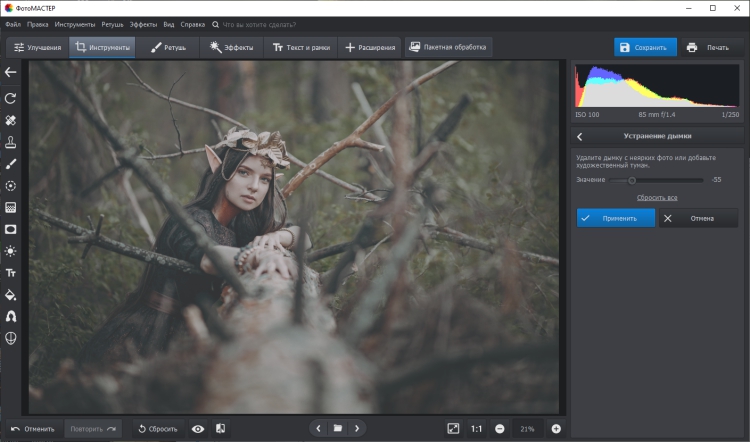This screenshot has height=442, width=750.
Task: Select the healing bandage tool
Action: pyautogui.click(x=11, y=119)
